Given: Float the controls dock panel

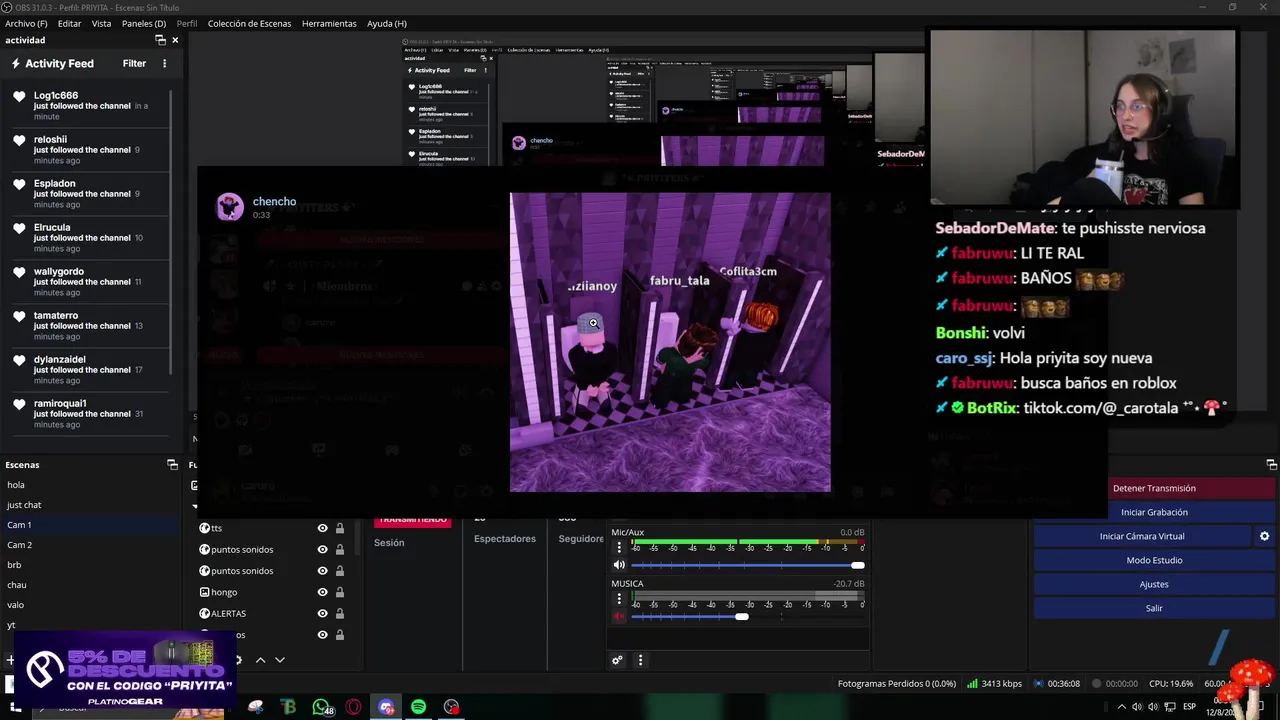Looking at the screenshot, I should (x=1271, y=465).
